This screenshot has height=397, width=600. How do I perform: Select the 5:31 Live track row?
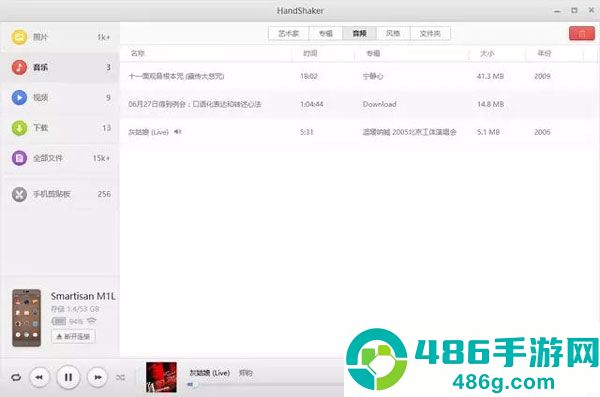click(359, 132)
